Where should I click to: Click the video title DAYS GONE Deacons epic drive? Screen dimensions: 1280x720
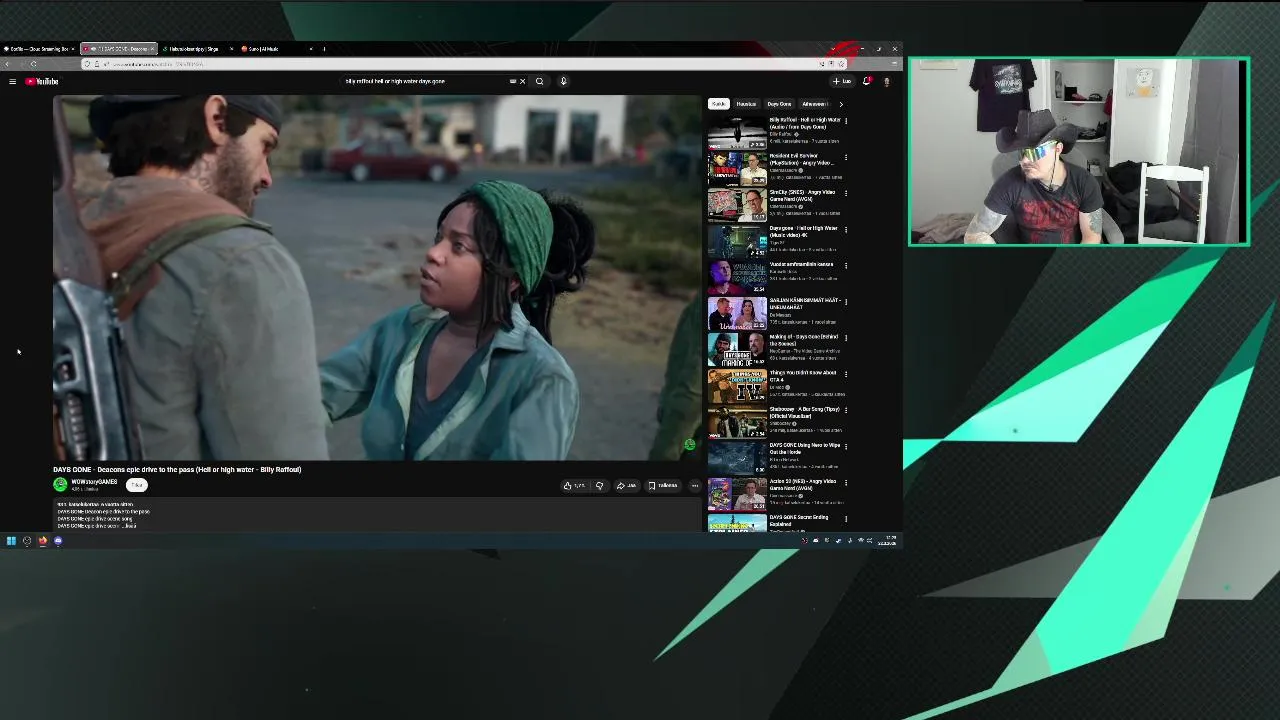(177, 469)
